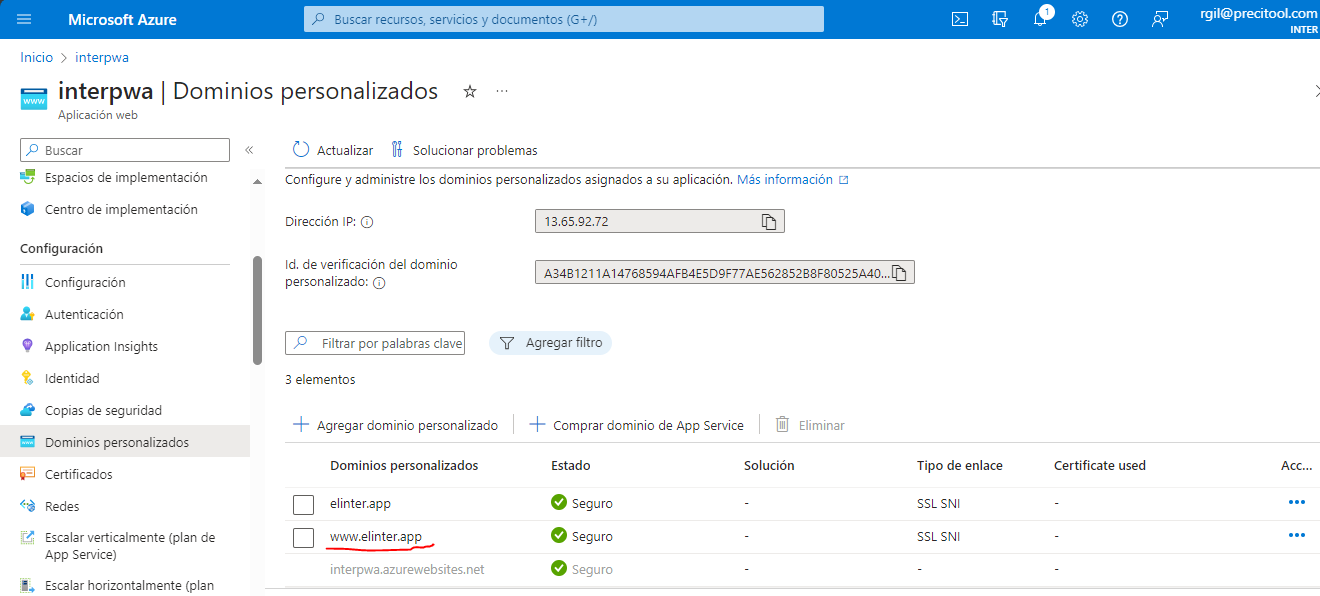Click Actualizar to refresh the list

[x=332, y=150]
